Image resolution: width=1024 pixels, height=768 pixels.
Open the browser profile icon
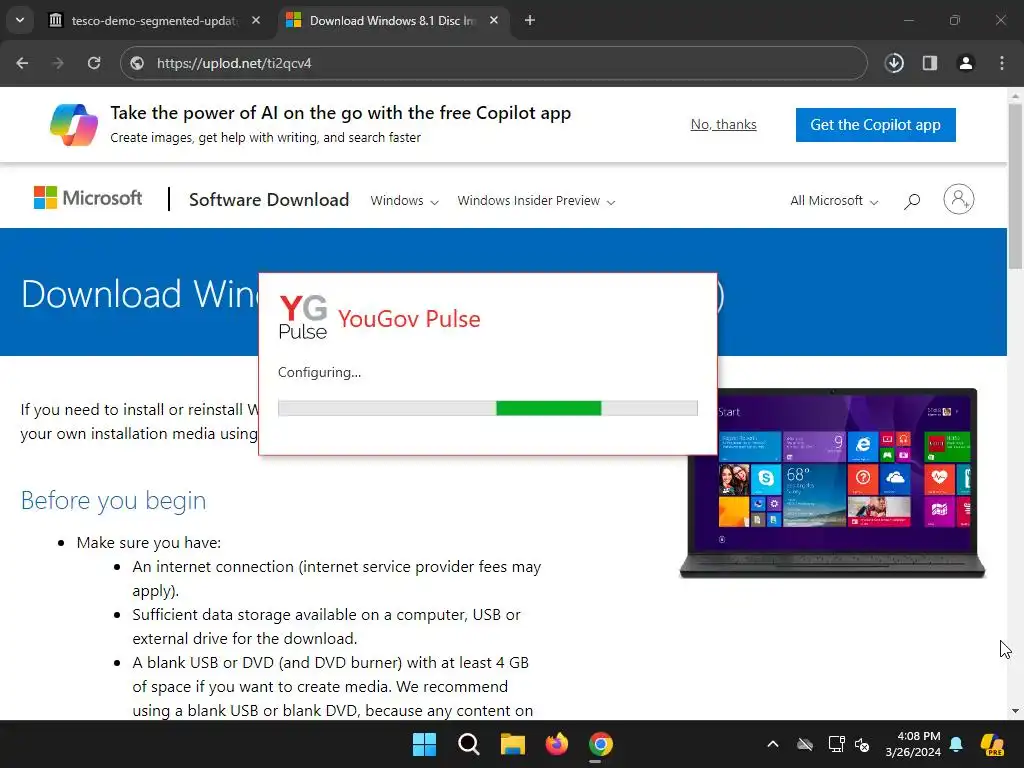[966, 63]
